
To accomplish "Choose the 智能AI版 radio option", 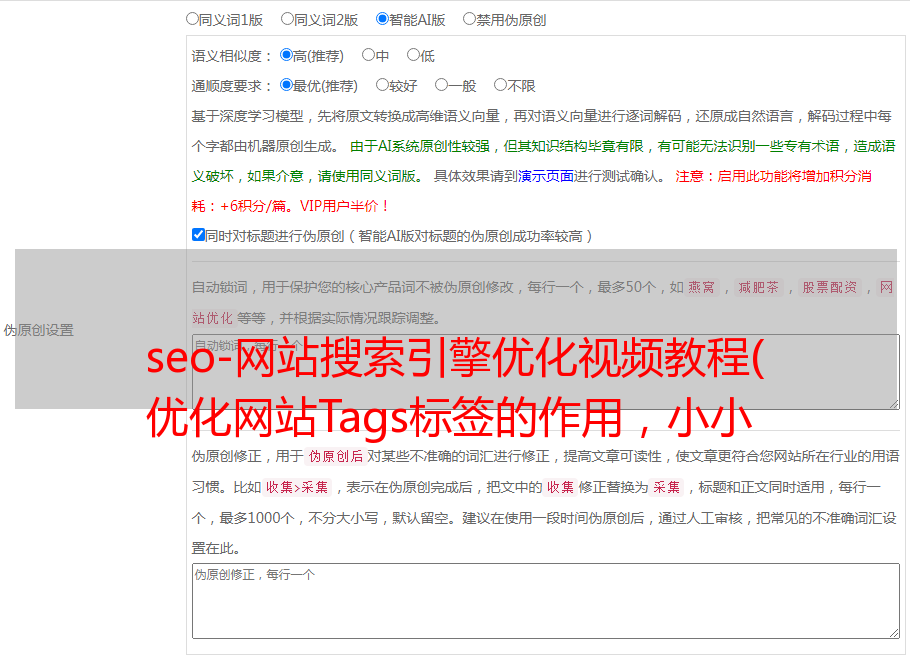I will [382, 19].
